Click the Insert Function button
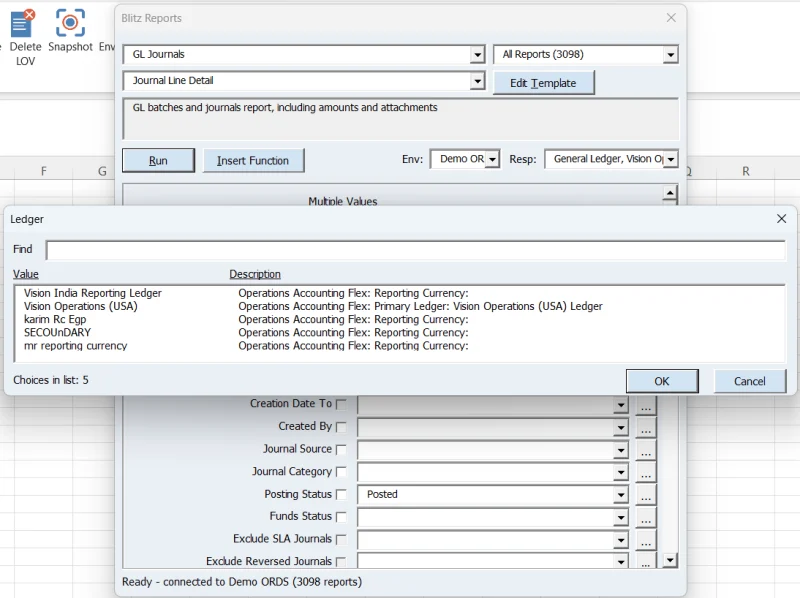Screen dimensions: 800x598 (x=253, y=160)
